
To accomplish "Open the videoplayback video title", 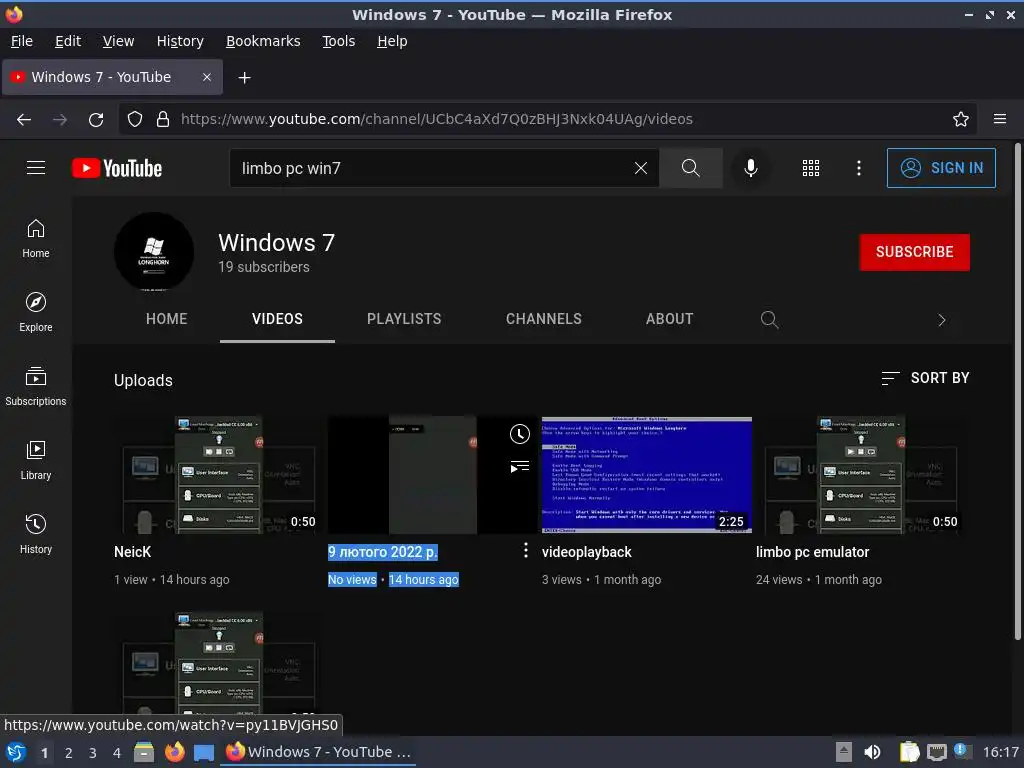I will point(586,552).
